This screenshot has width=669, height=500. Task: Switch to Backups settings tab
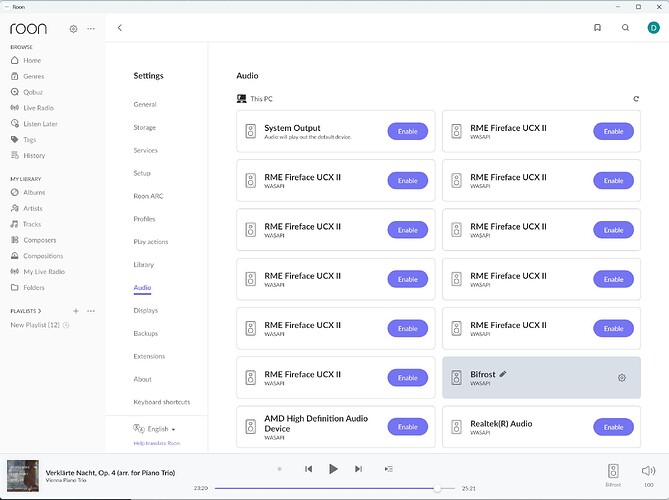click(x=145, y=333)
